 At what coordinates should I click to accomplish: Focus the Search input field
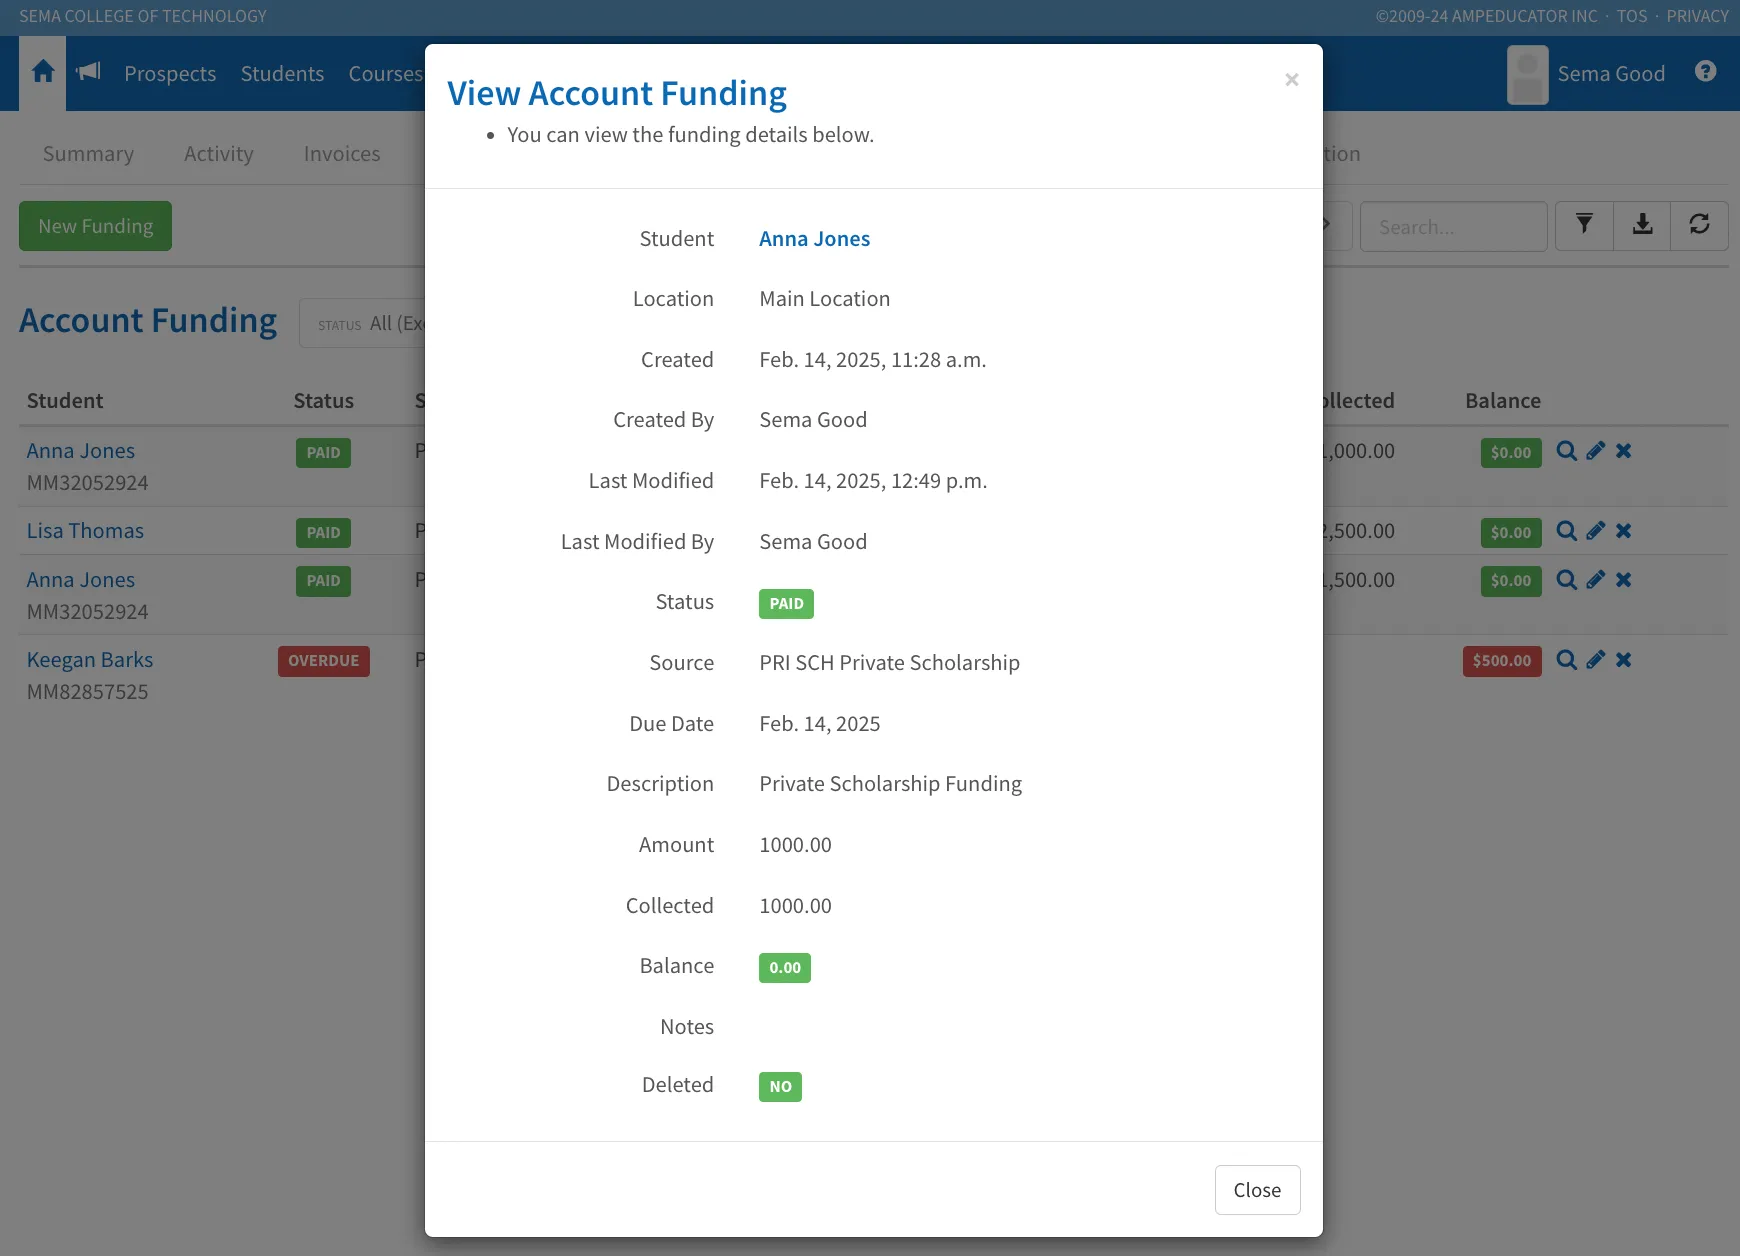pos(1453,227)
